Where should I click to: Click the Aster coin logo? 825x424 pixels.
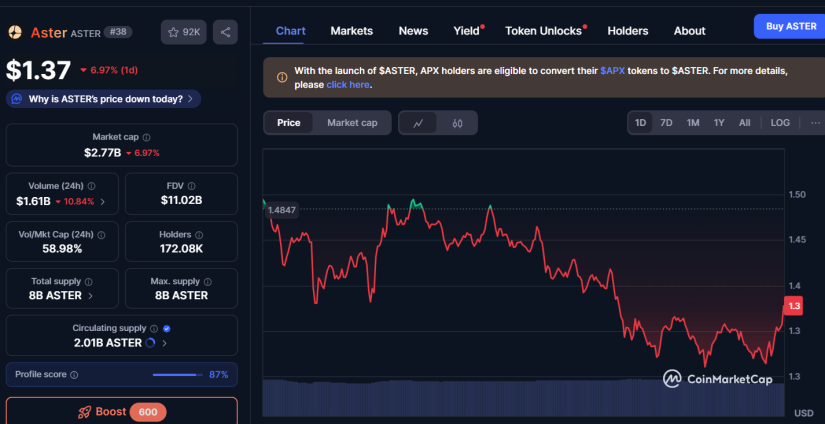pyautogui.click(x=15, y=33)
